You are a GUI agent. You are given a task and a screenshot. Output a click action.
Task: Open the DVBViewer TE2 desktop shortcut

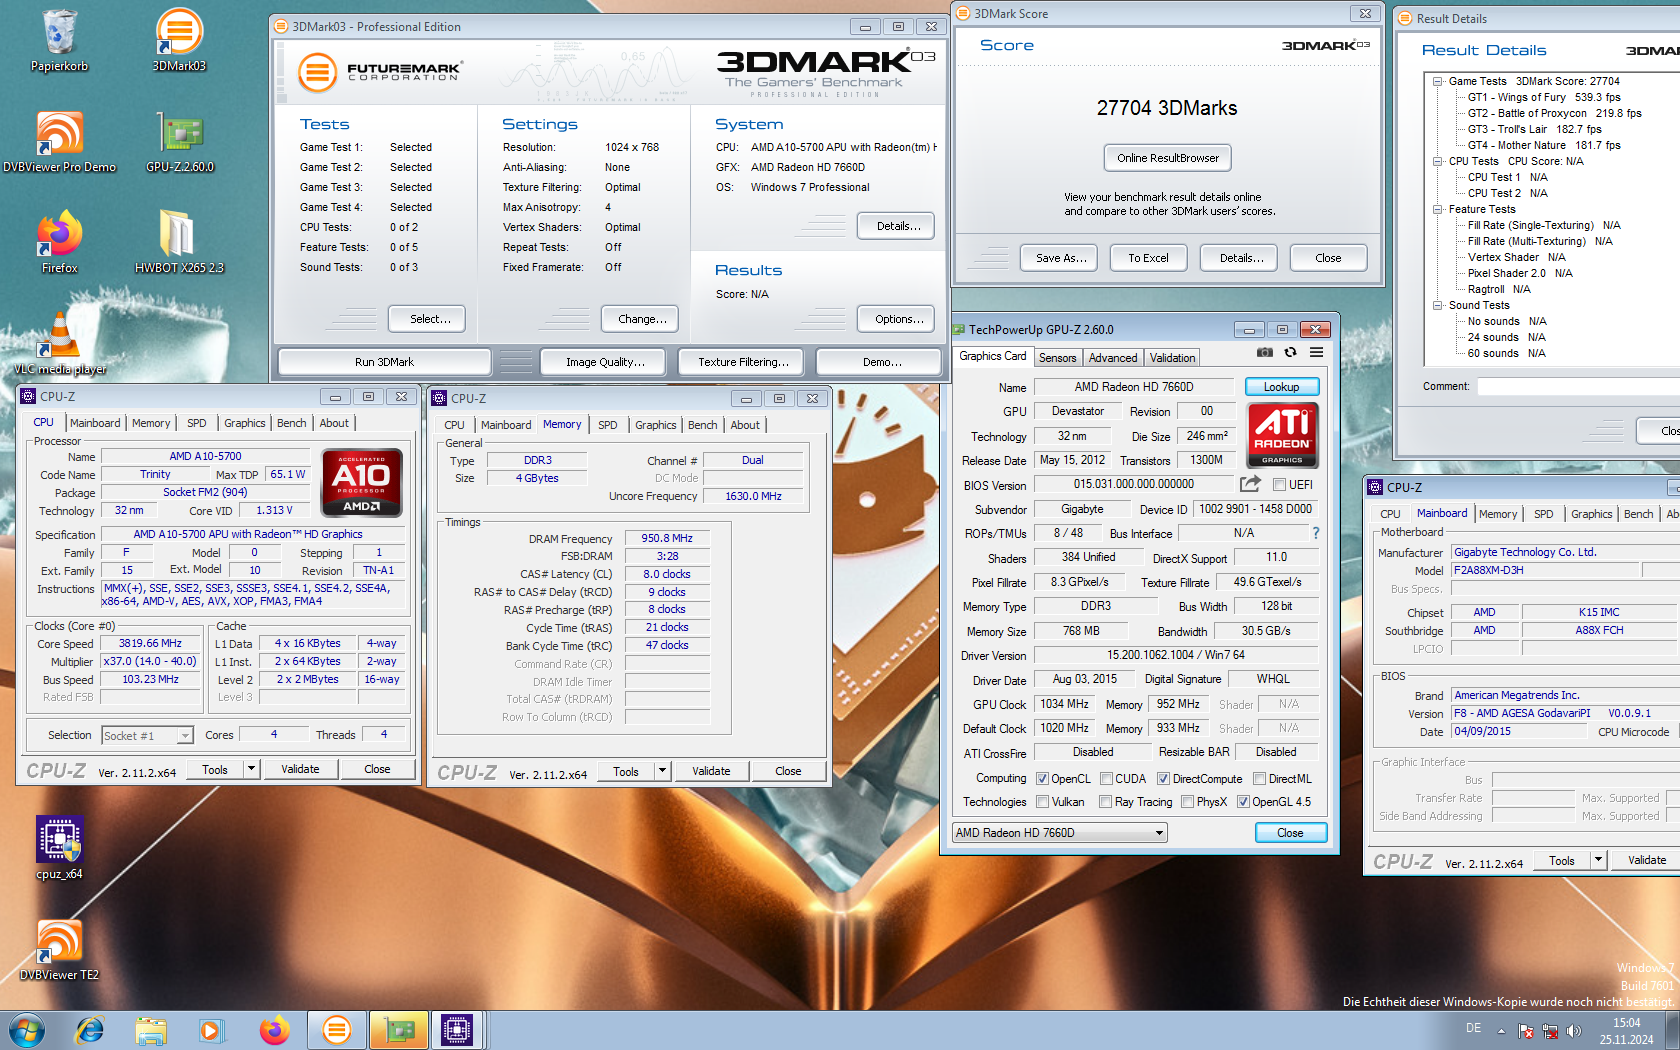pyautogui.click(x=59, y=949)
